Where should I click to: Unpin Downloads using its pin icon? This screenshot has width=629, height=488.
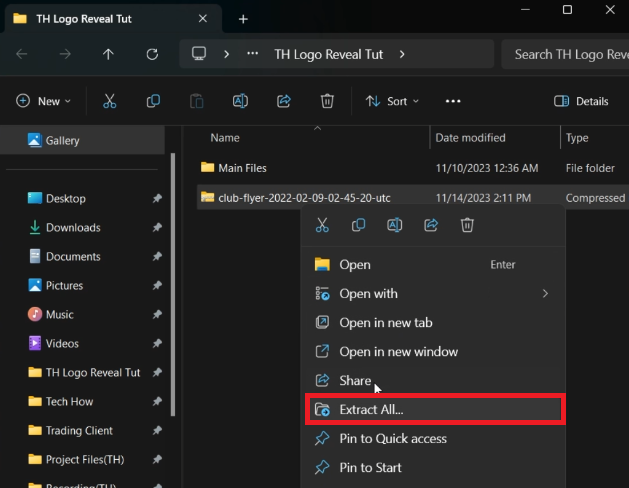pyautogui.click(x=157, y=228)
